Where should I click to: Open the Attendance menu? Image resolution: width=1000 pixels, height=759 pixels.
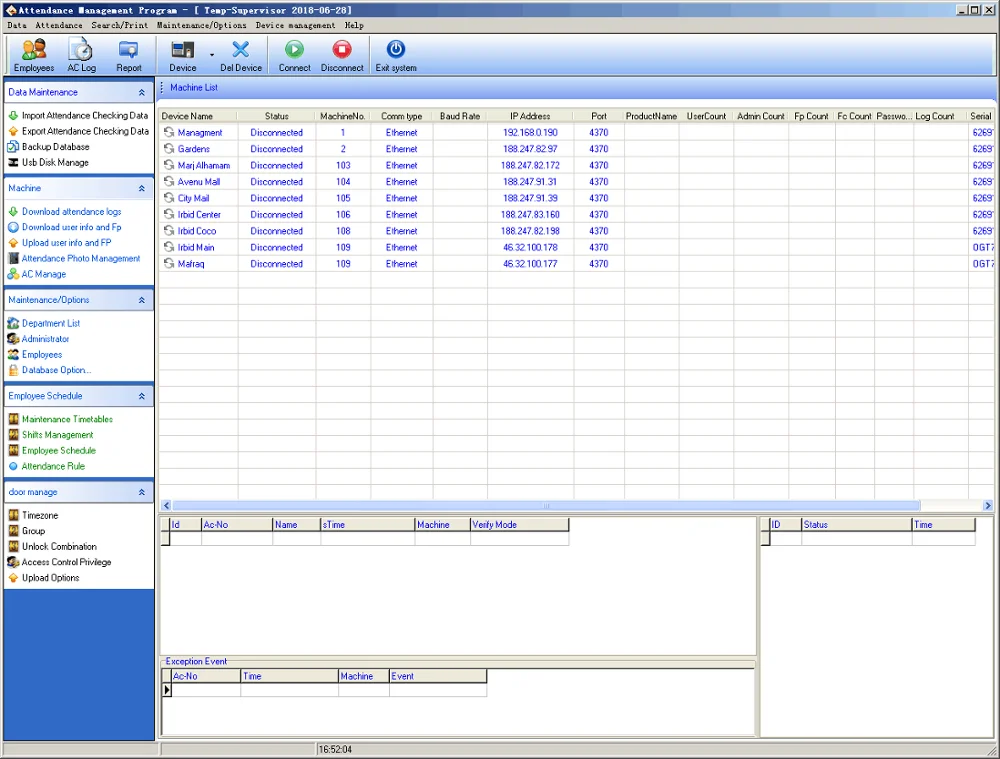pos(59,25)
